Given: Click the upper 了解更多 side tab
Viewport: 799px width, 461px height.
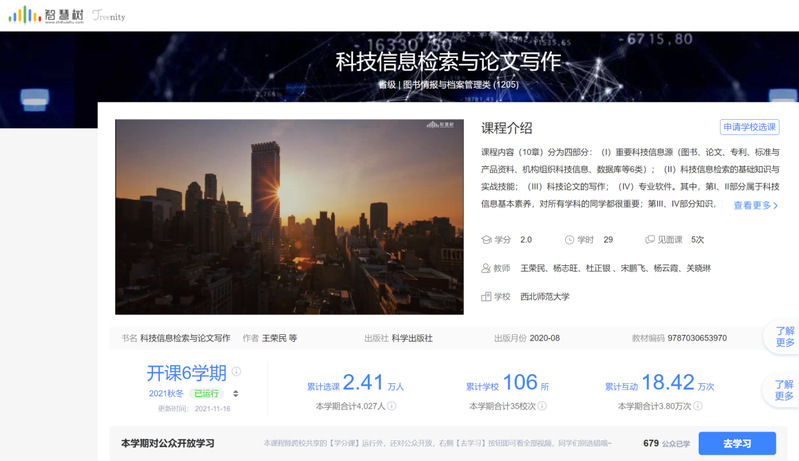Looking at the screenshot, I should coord(784,337).
